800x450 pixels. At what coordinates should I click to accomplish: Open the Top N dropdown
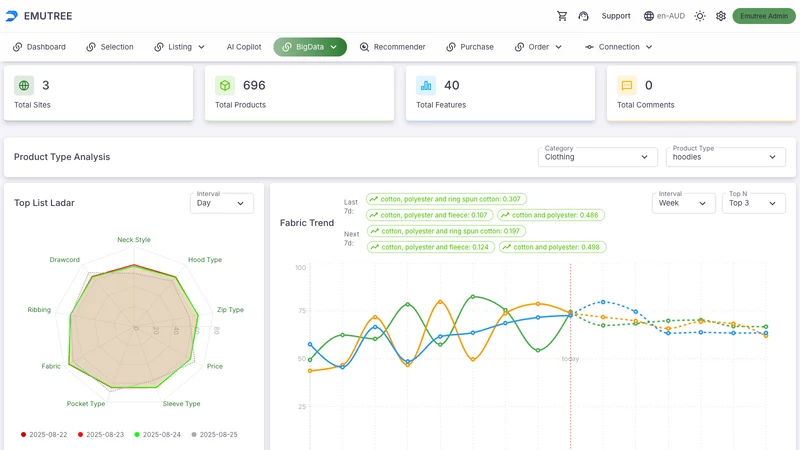click(754, 203)
